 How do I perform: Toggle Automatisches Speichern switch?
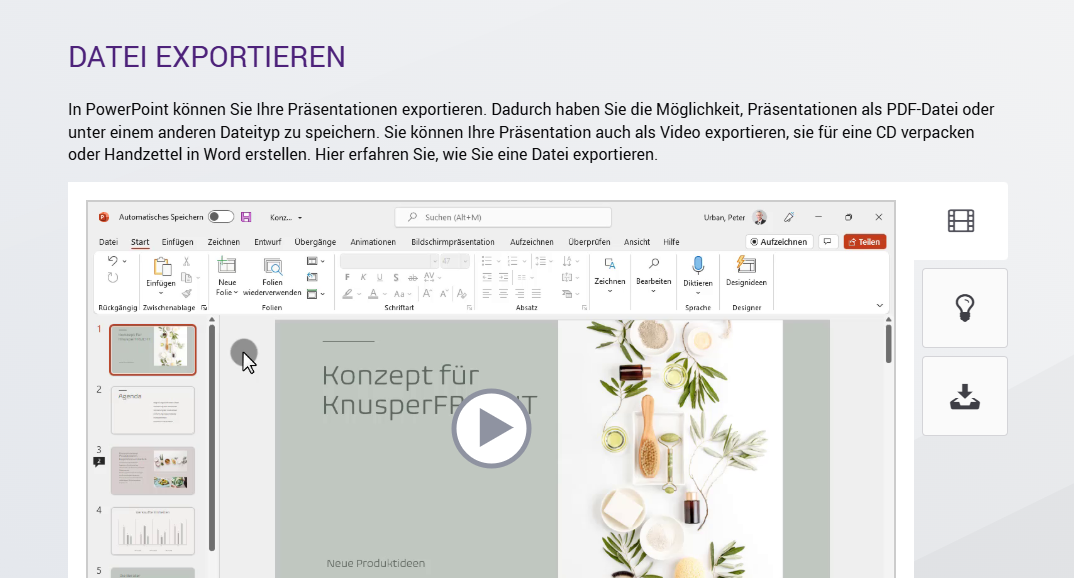(x=221, y=217)
